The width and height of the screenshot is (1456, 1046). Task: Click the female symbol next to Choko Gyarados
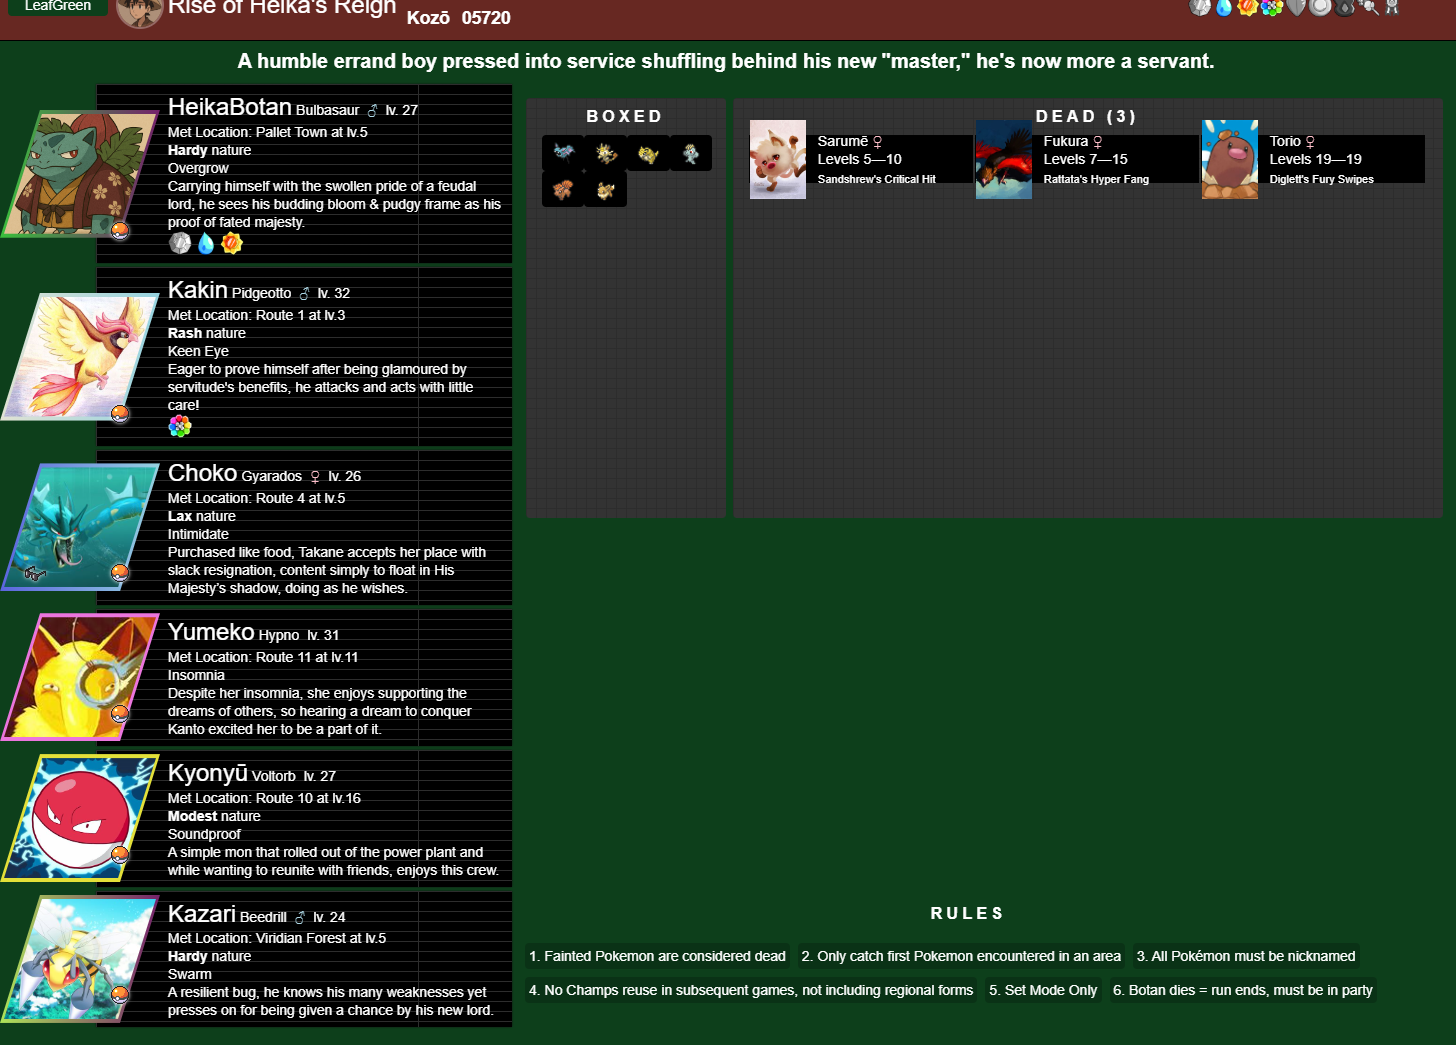tap(315, 477)
